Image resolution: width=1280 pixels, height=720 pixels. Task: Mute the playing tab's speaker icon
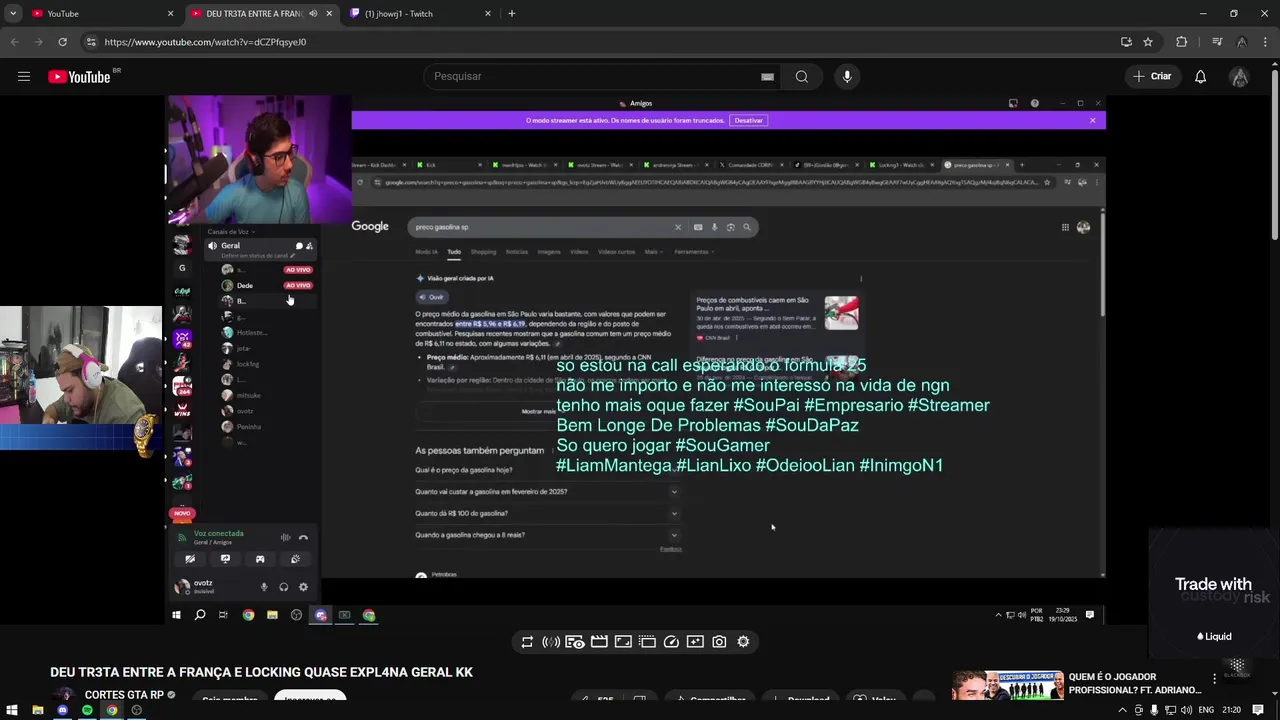(313, 13)
